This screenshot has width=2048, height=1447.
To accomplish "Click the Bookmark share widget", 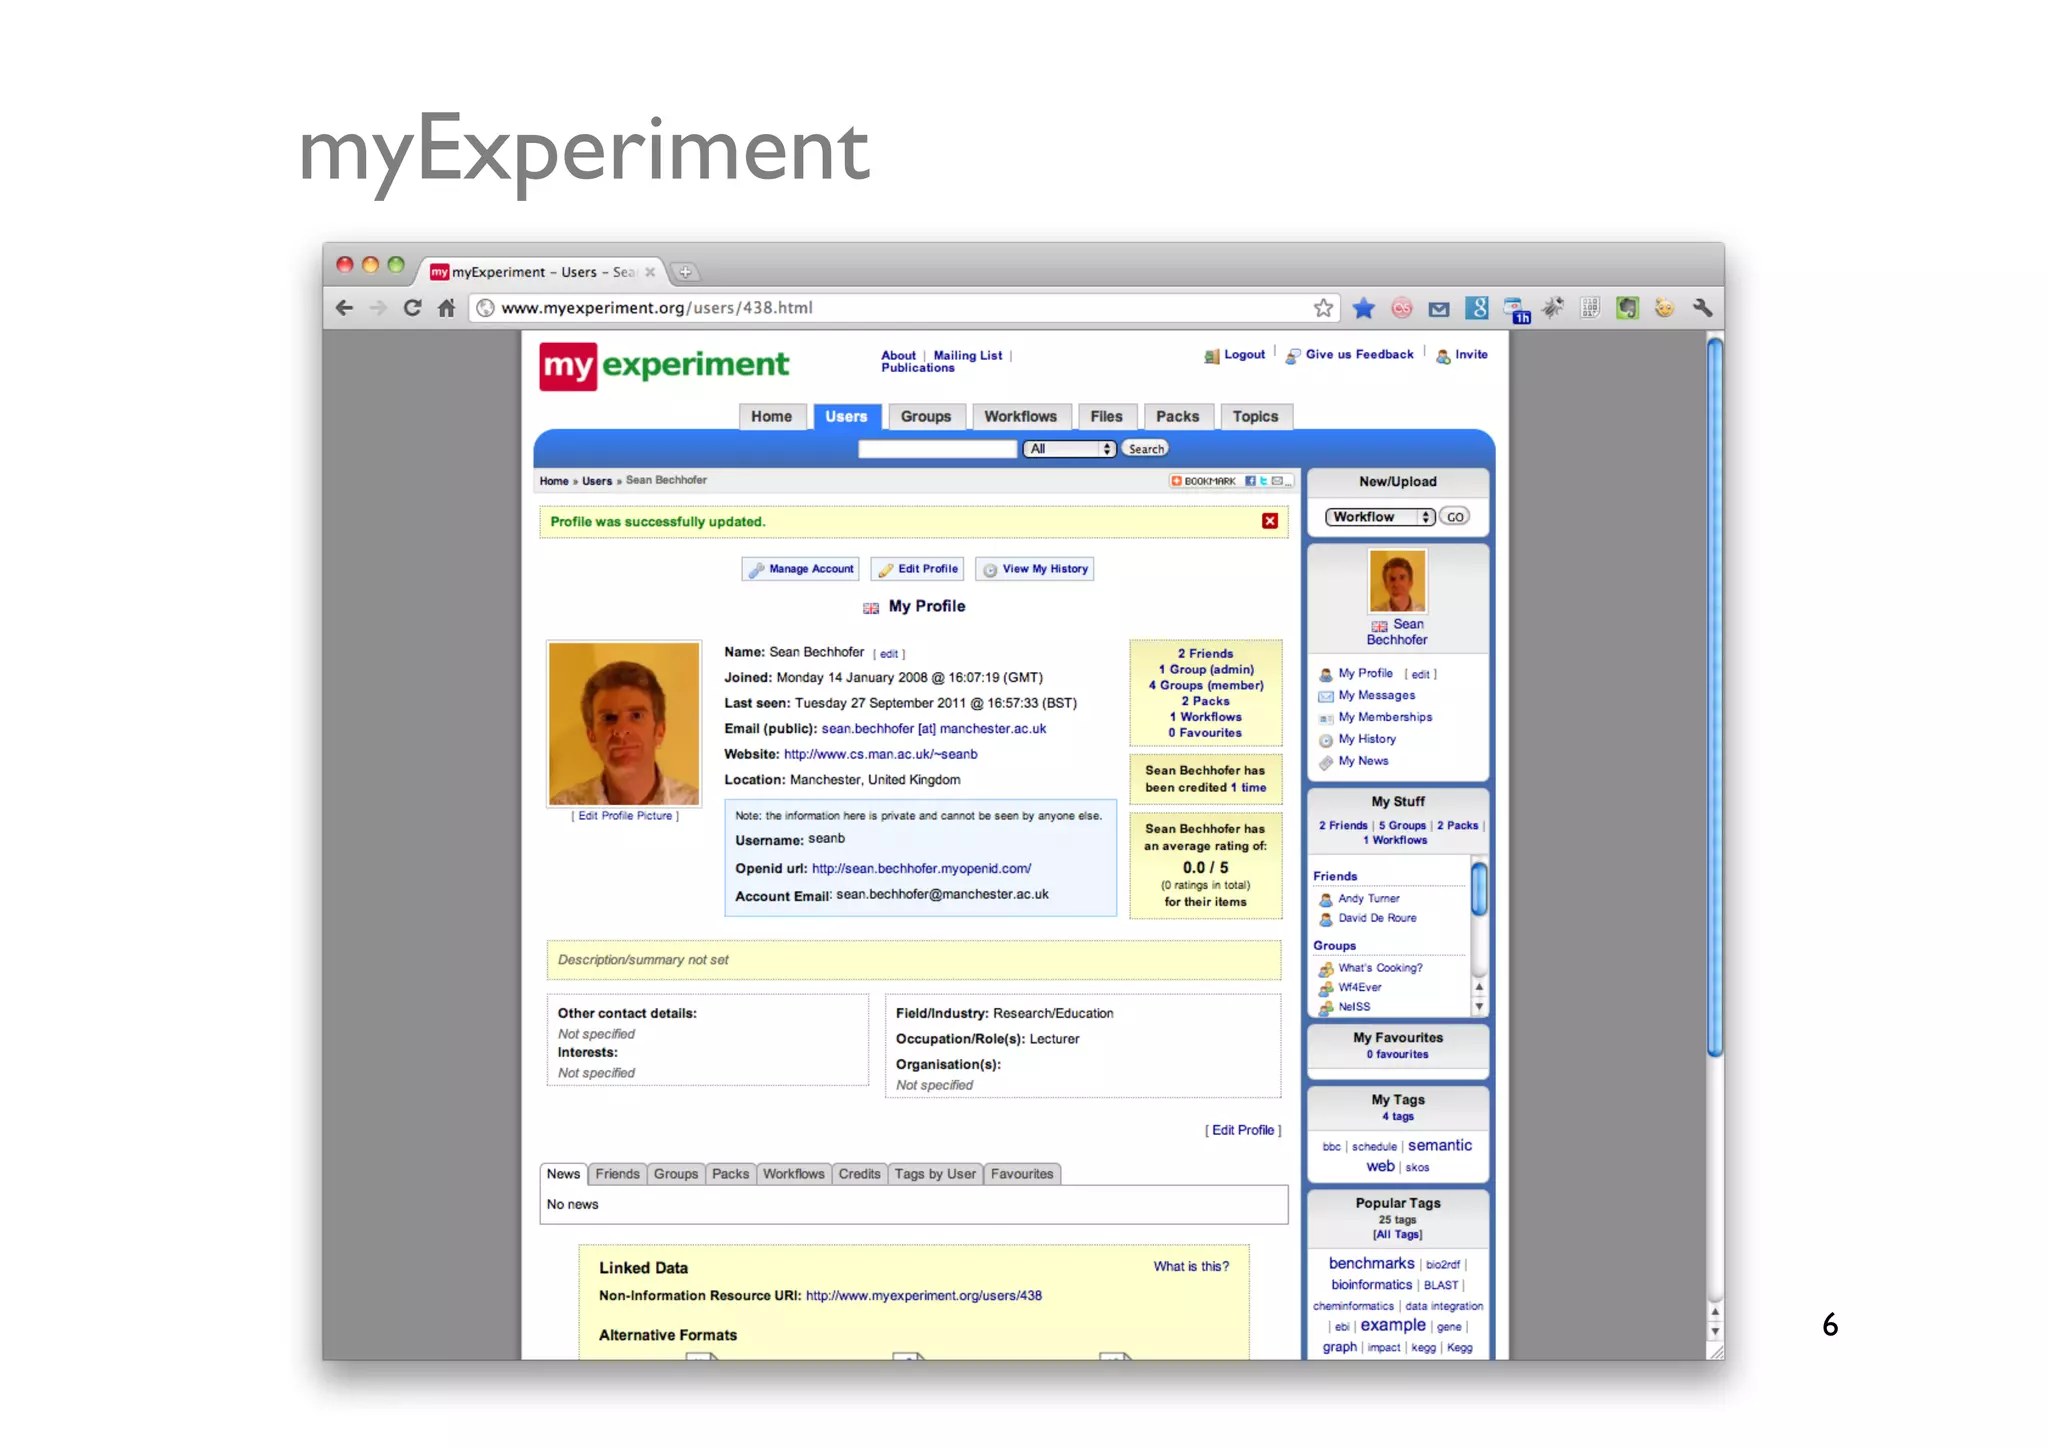I will 1231,481.
